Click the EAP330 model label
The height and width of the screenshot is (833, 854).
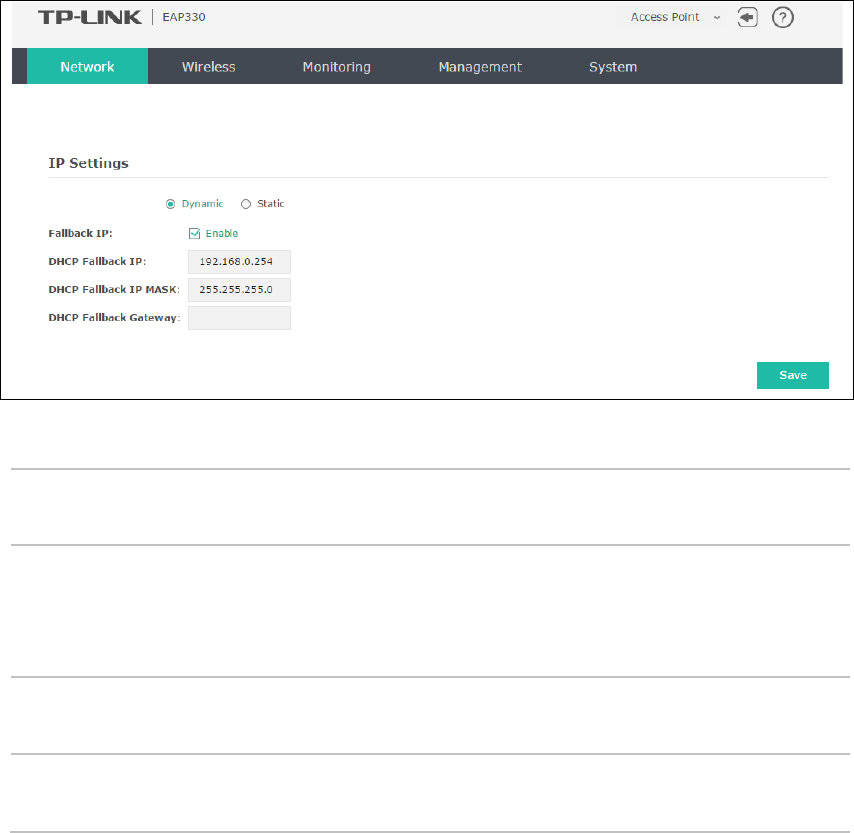(x=184, y=17)
